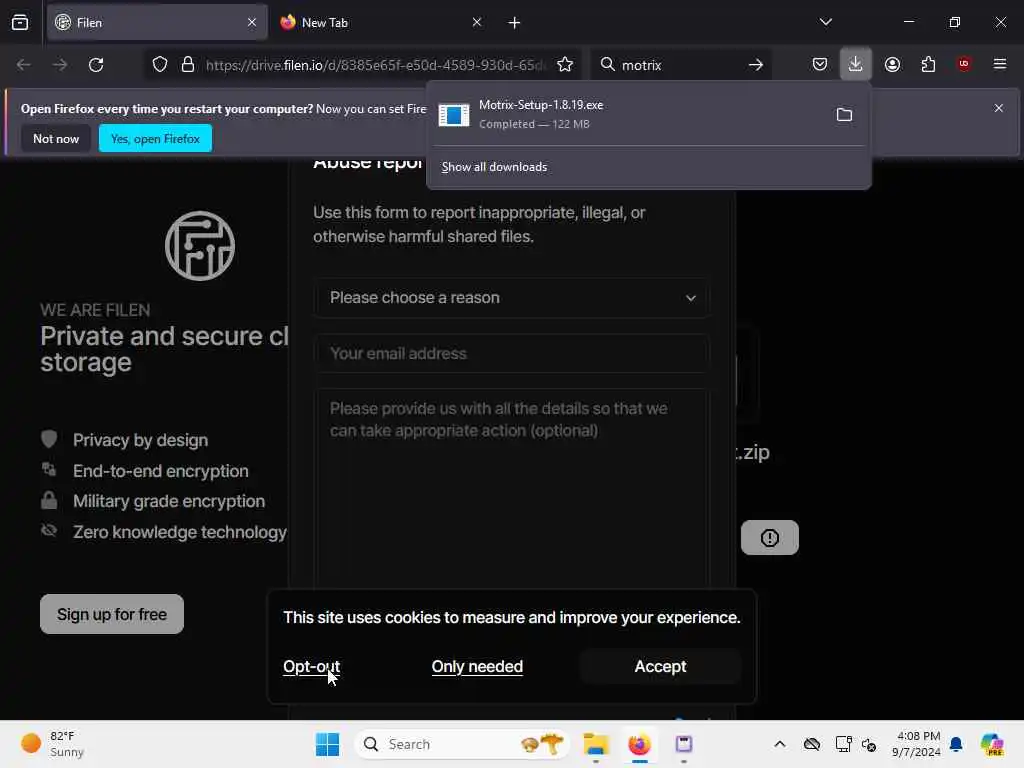Click the Firefox View icon in tab bar

click(20, 23)
